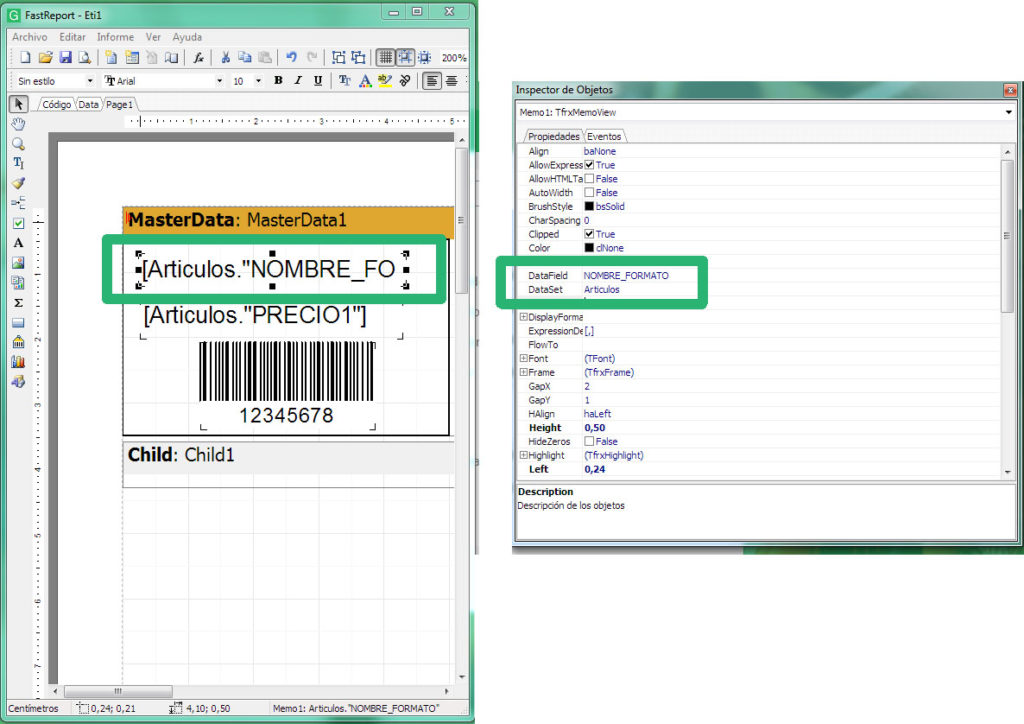This screenshot has height=724, width=1024.
Task: Copy the selected object in the toolbar
Action: [x=245, y=57]
